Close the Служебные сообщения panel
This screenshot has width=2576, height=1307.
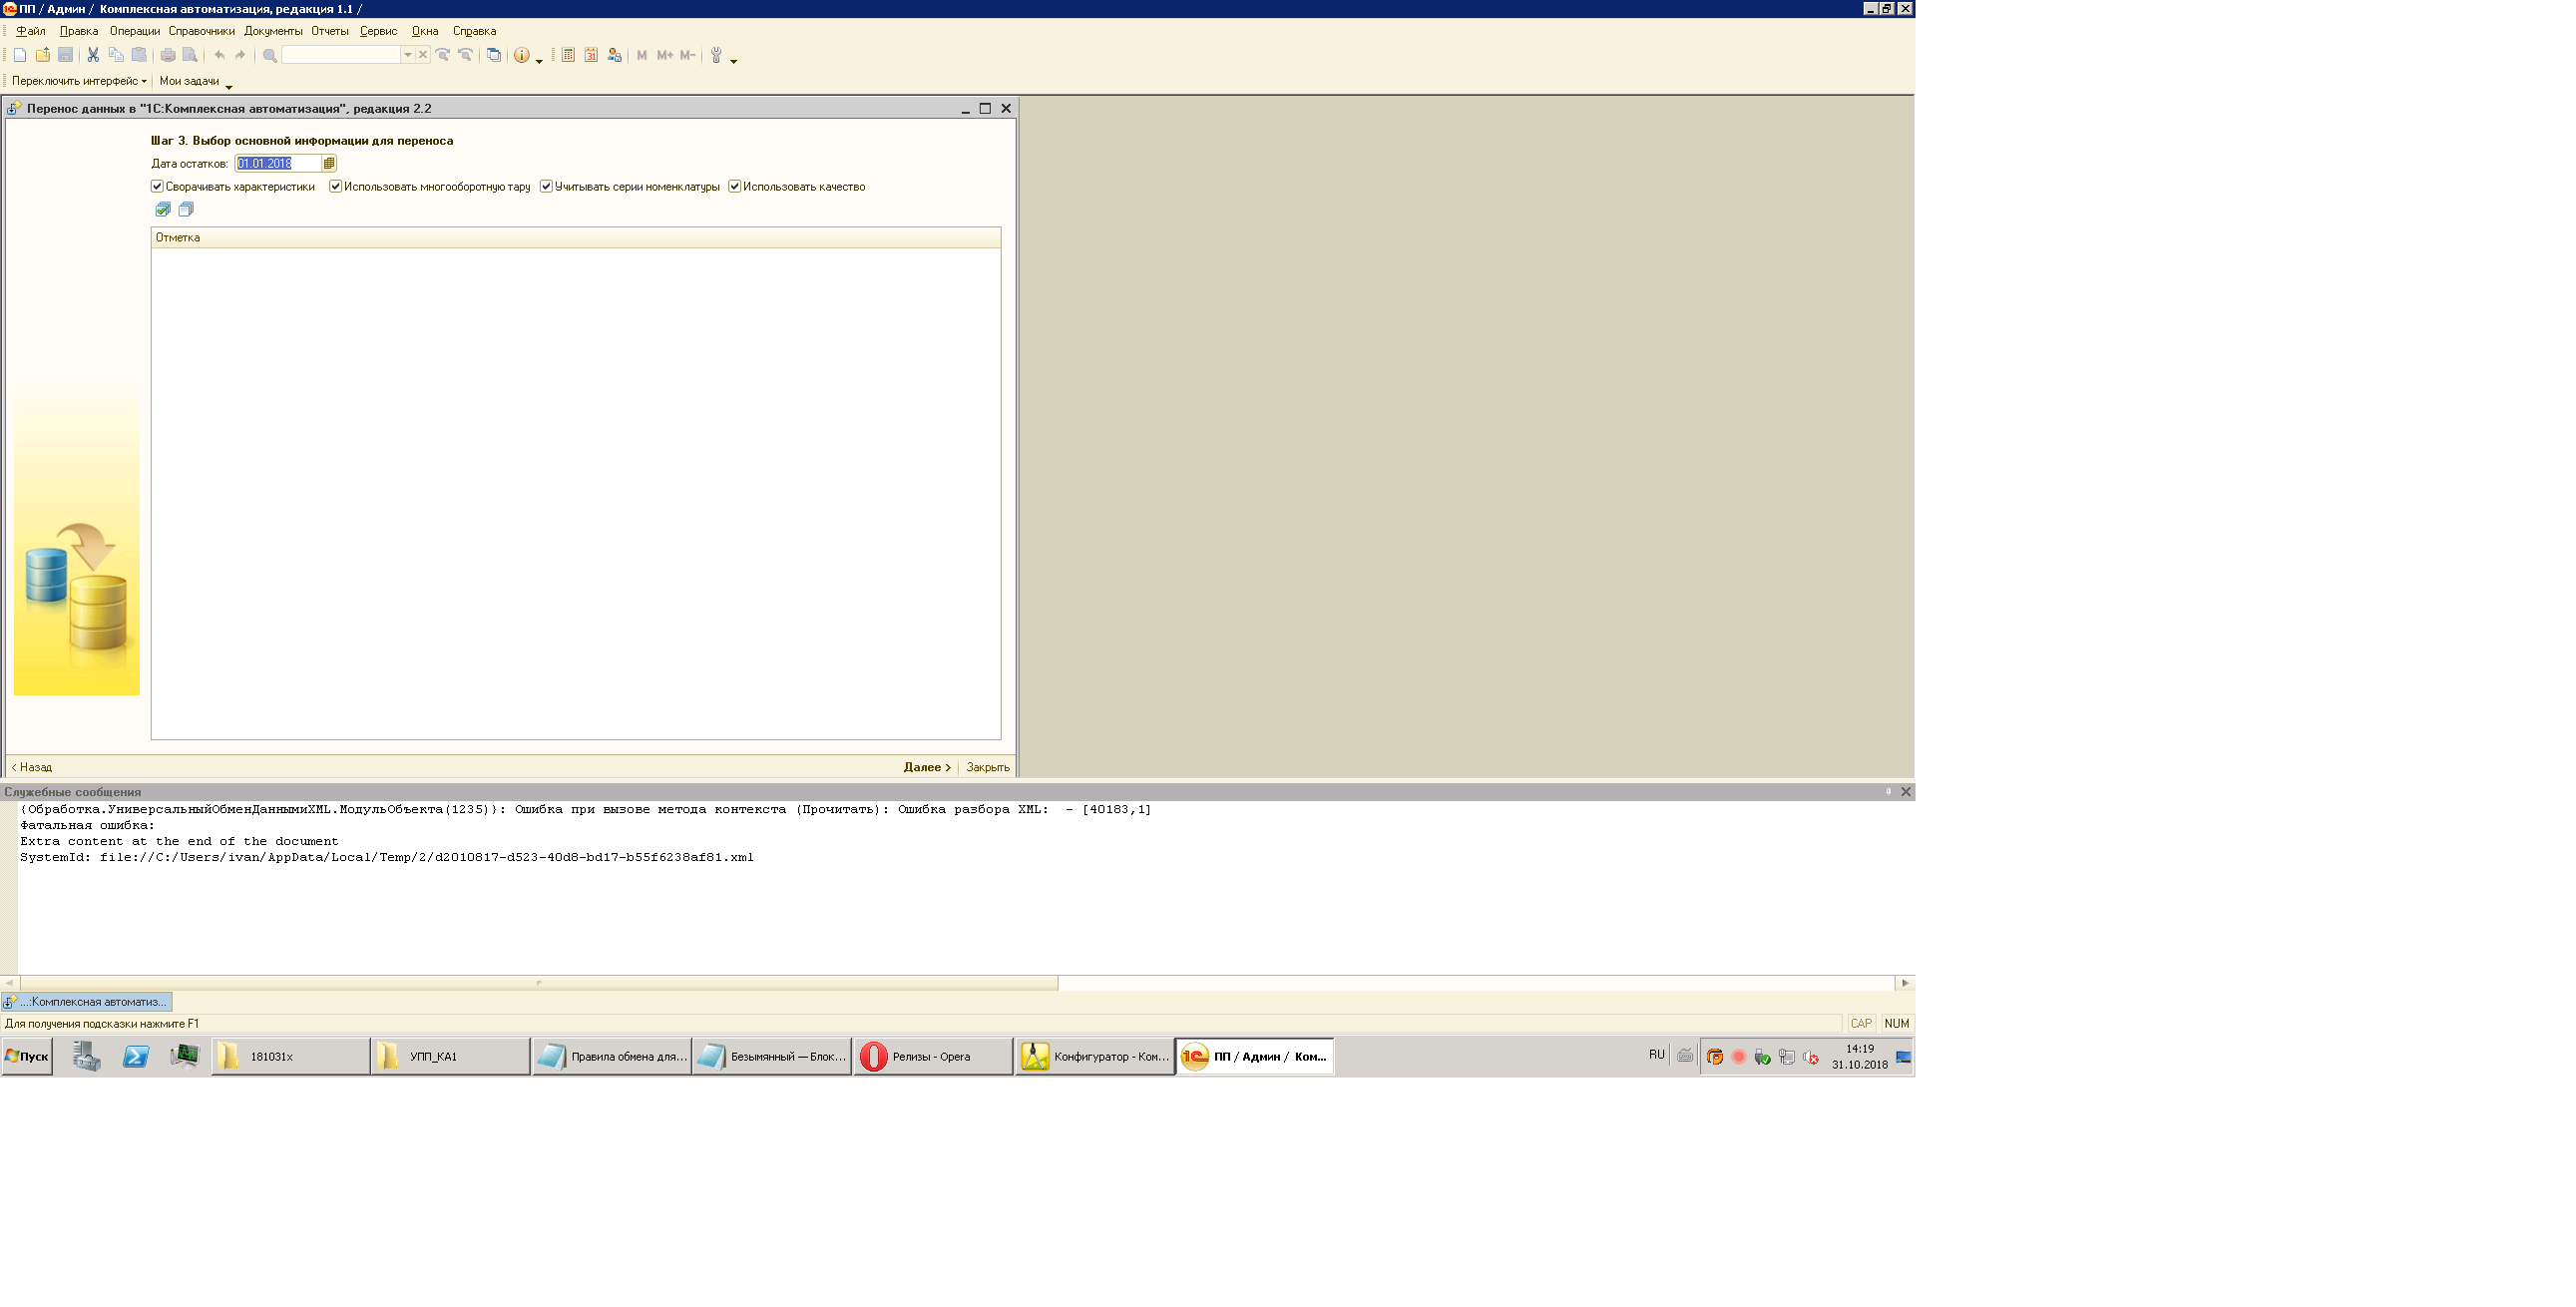tap(1906, 791)
